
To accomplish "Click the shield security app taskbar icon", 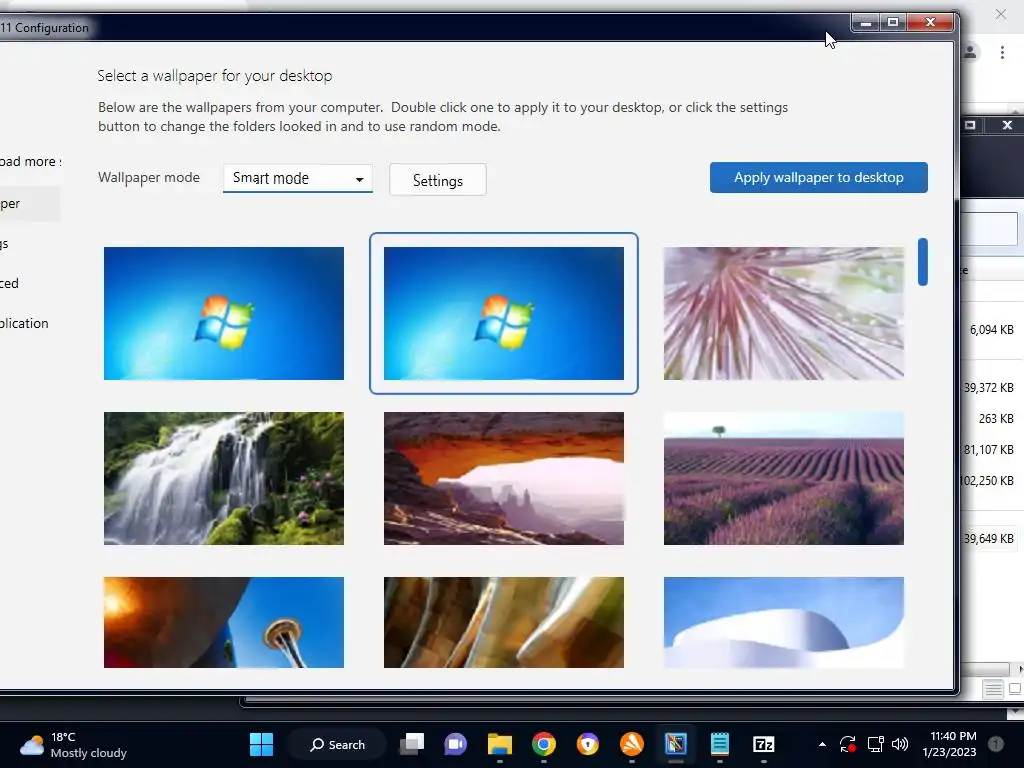I will click(x=588, y=744).
